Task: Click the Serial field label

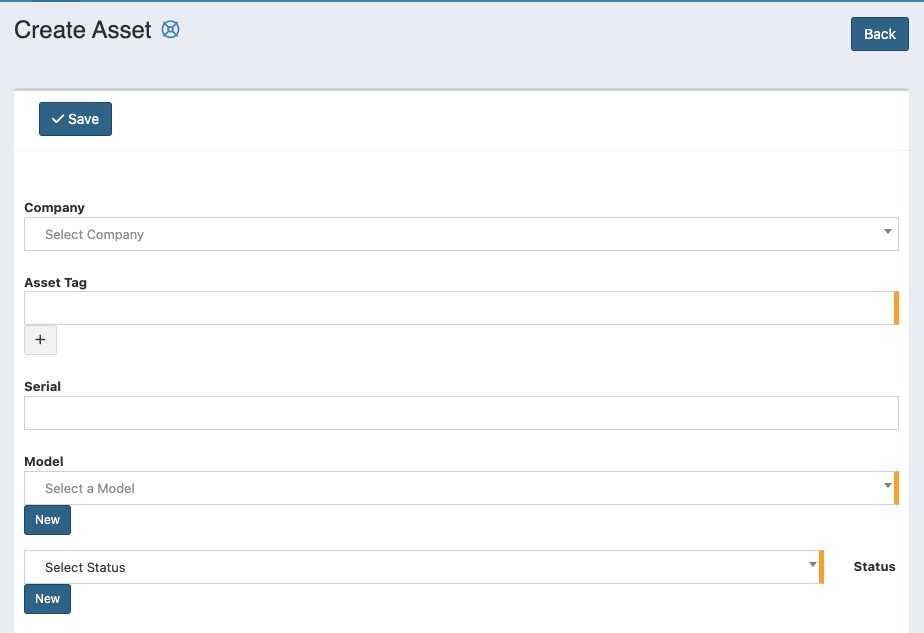Action: (42, 387)
